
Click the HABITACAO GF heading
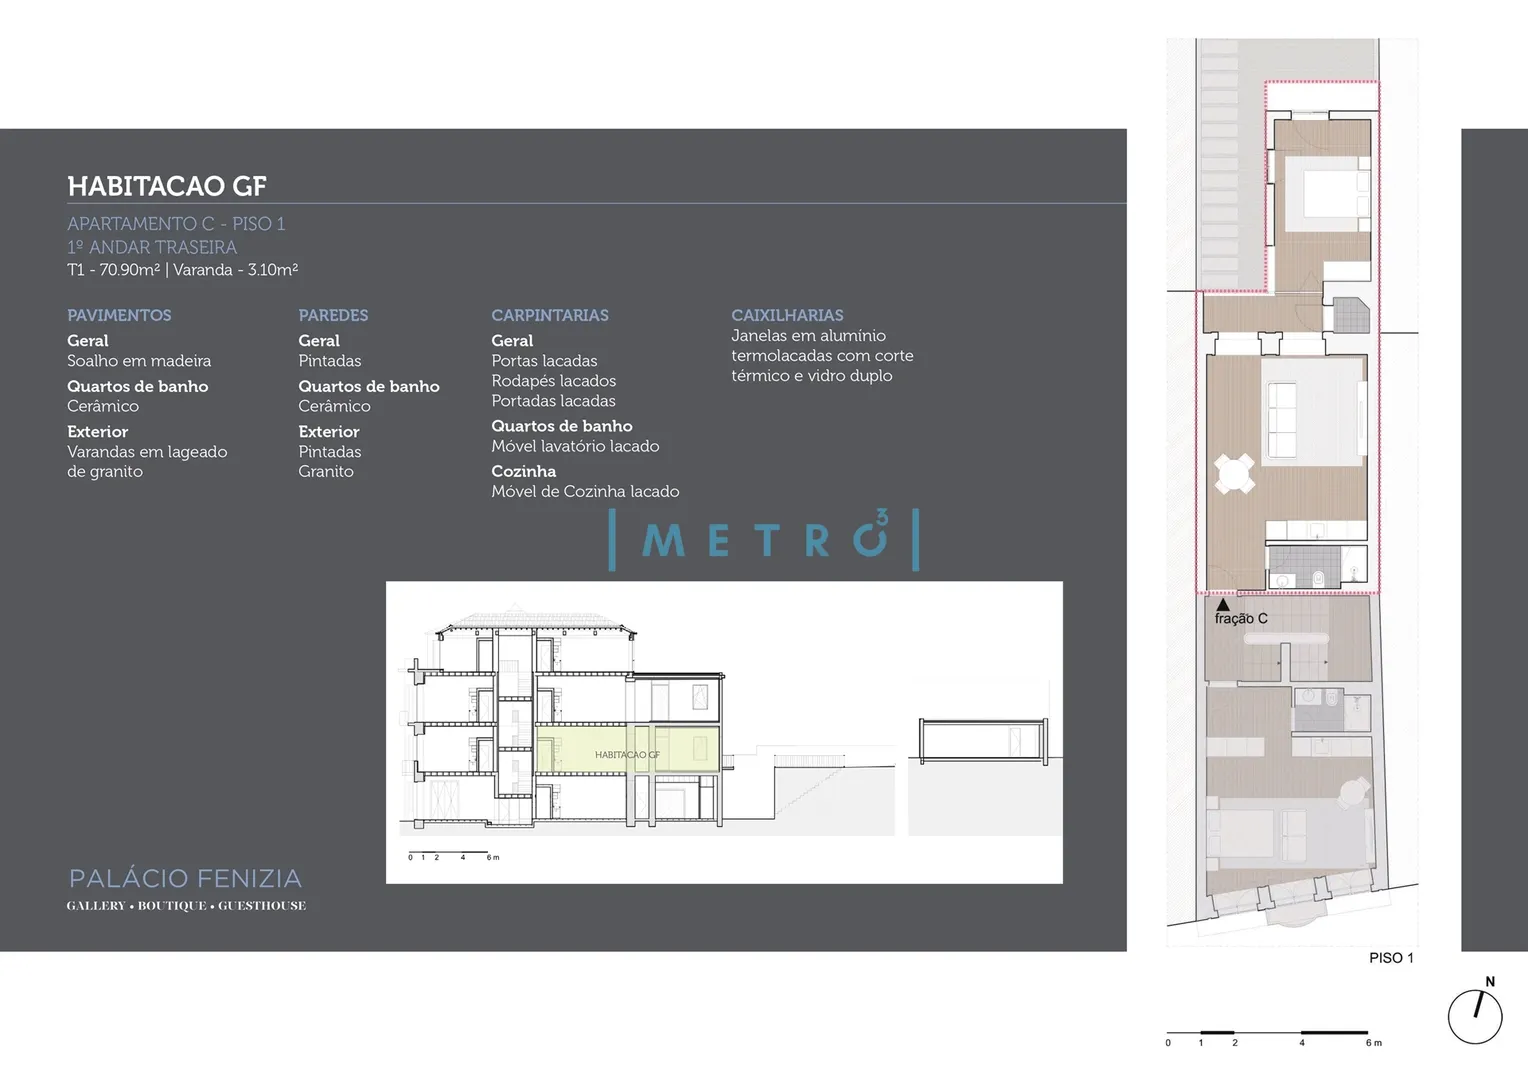click(167, 186)
